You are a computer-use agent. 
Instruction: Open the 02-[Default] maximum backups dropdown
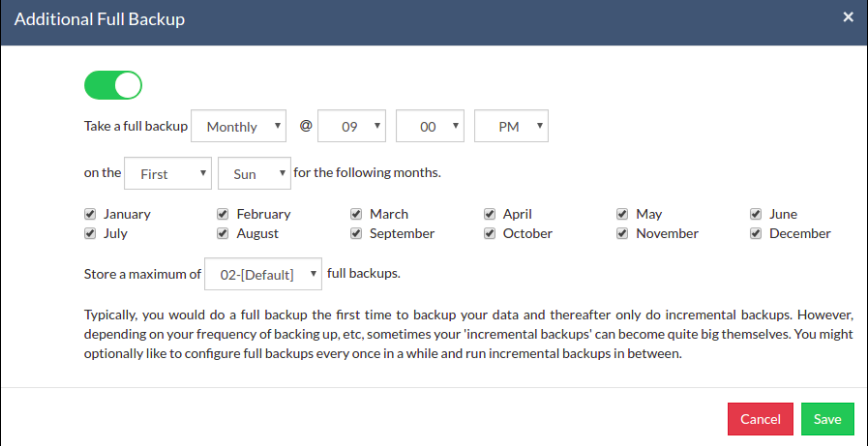tap(263, 274)
